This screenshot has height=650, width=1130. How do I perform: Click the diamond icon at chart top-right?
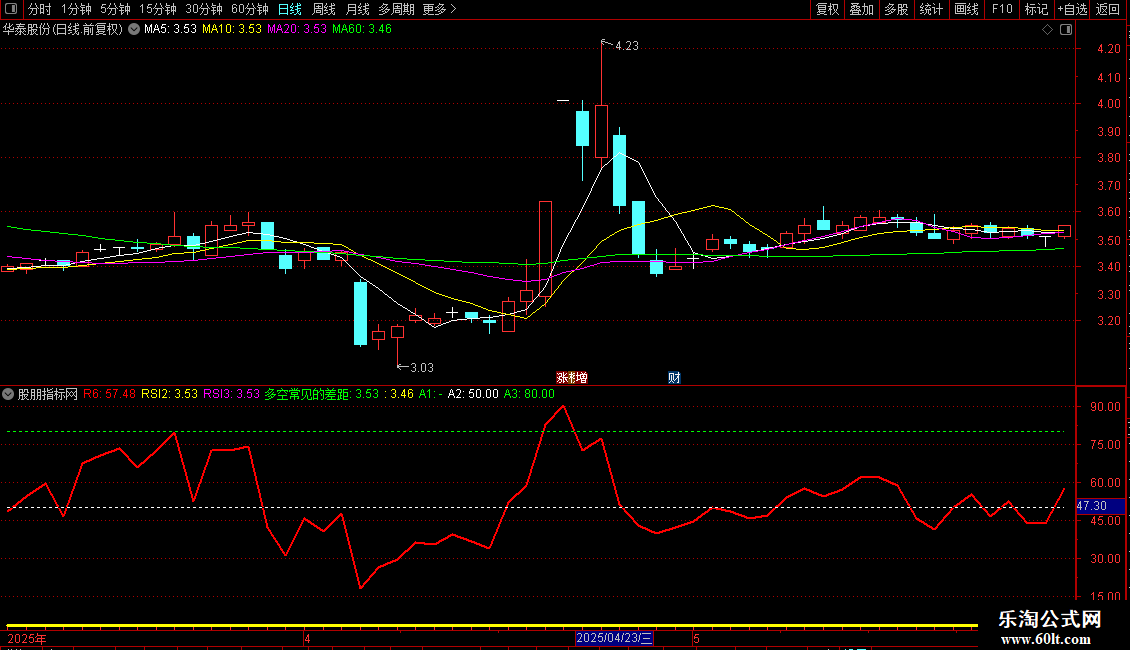point(1048,30)
